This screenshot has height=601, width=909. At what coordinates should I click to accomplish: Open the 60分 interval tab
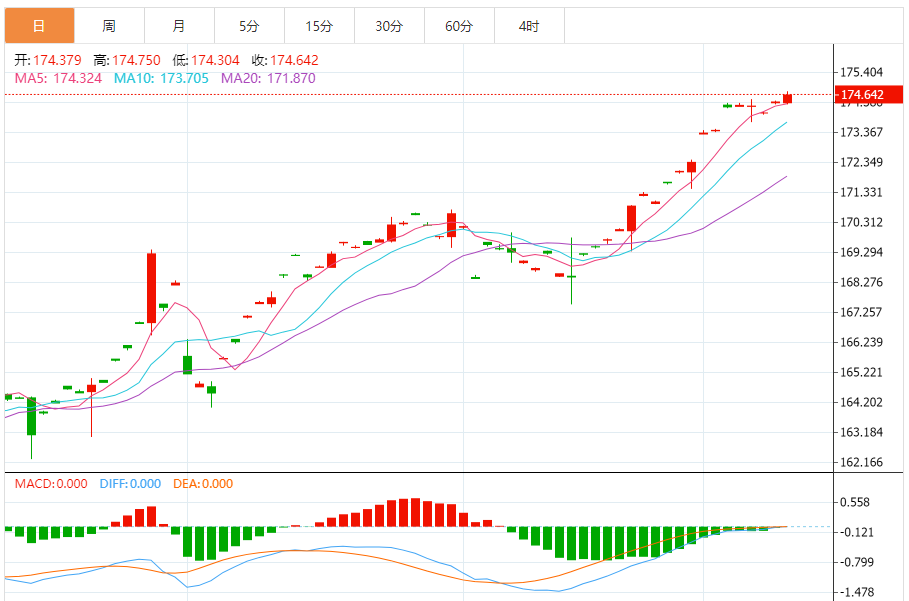tap(459, 26)
